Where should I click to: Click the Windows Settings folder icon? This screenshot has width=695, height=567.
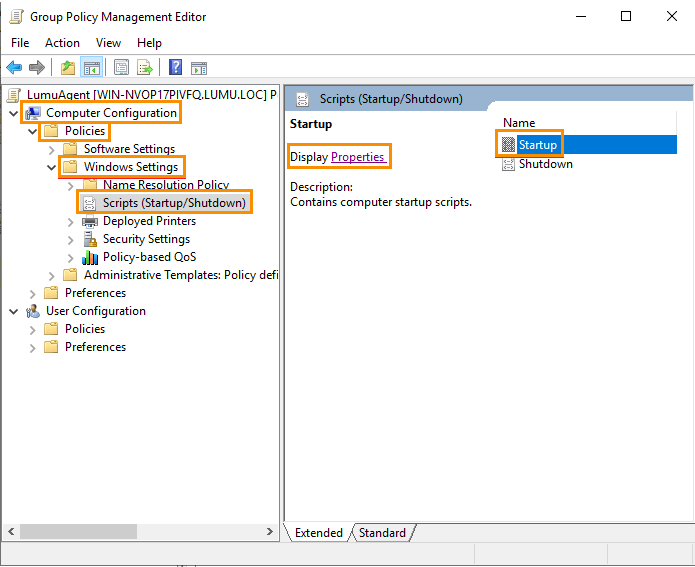tap(70, 167)
